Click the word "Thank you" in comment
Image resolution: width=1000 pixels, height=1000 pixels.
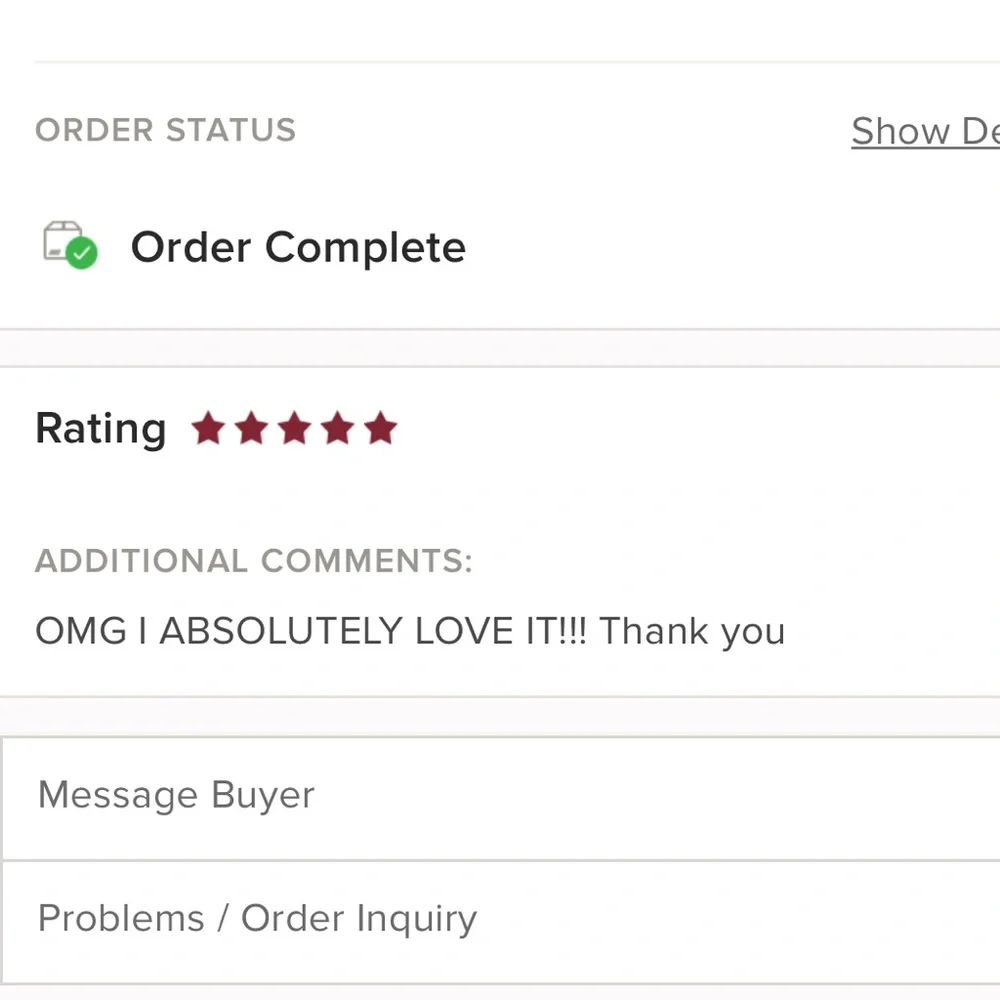[692, 631]
